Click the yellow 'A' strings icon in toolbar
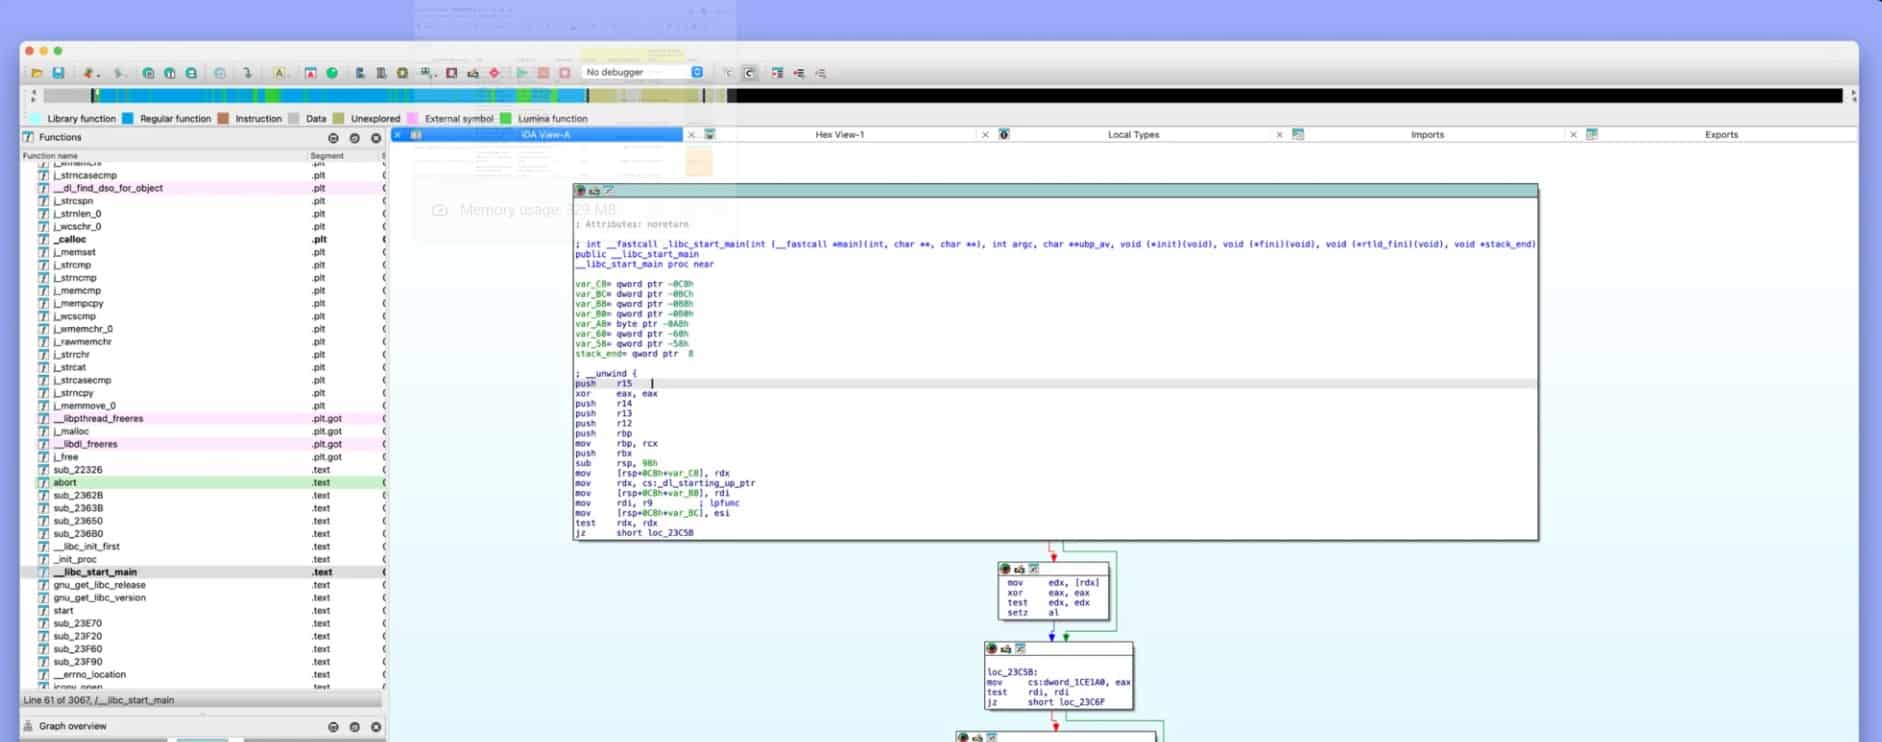 [279, 73]
